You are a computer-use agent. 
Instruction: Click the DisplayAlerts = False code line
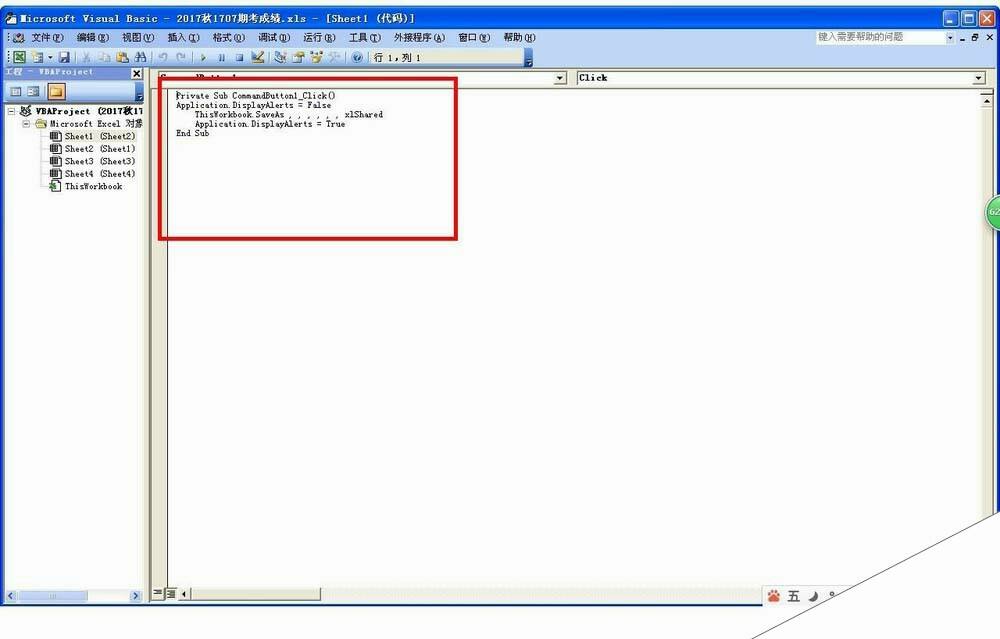click(x=254, y=105)
